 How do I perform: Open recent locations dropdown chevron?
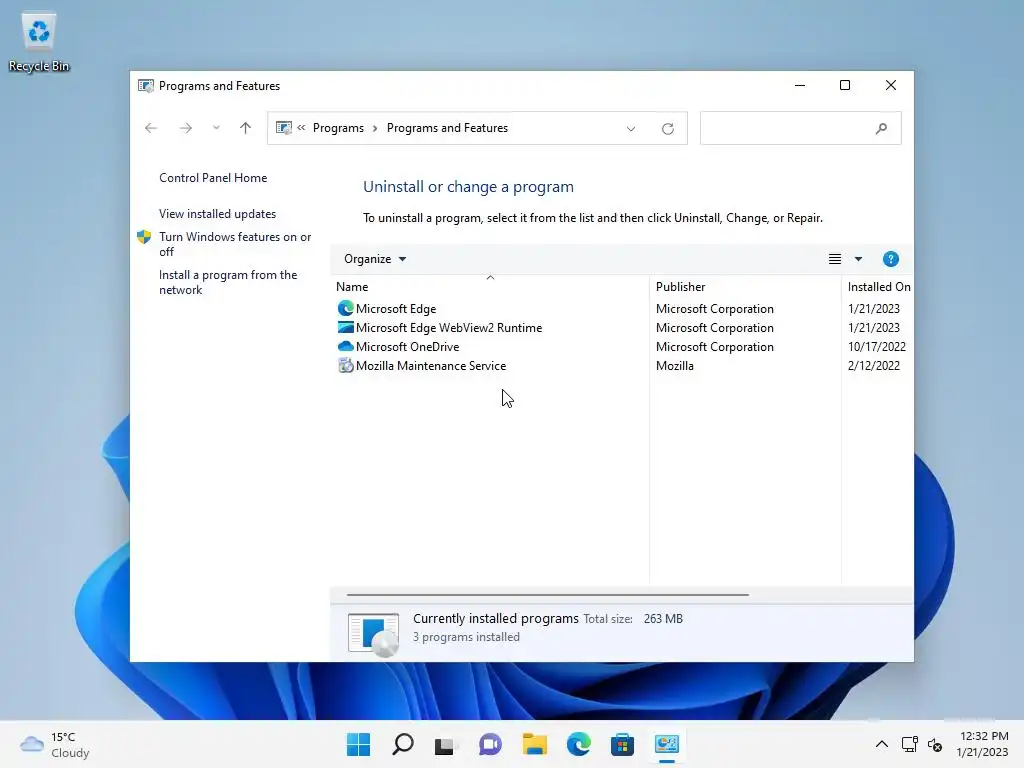coord(216,128)
